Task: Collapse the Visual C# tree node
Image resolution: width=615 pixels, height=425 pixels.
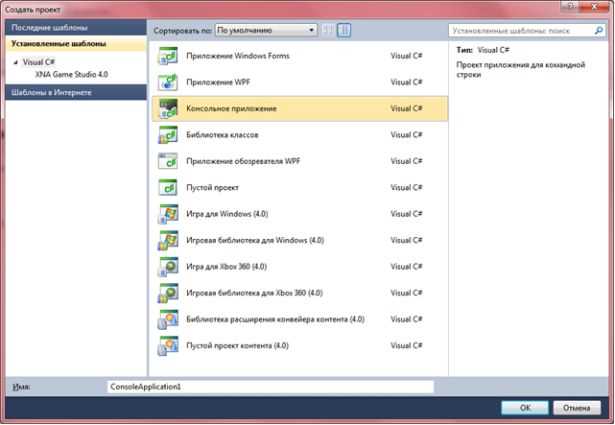Action: [16, 62]
